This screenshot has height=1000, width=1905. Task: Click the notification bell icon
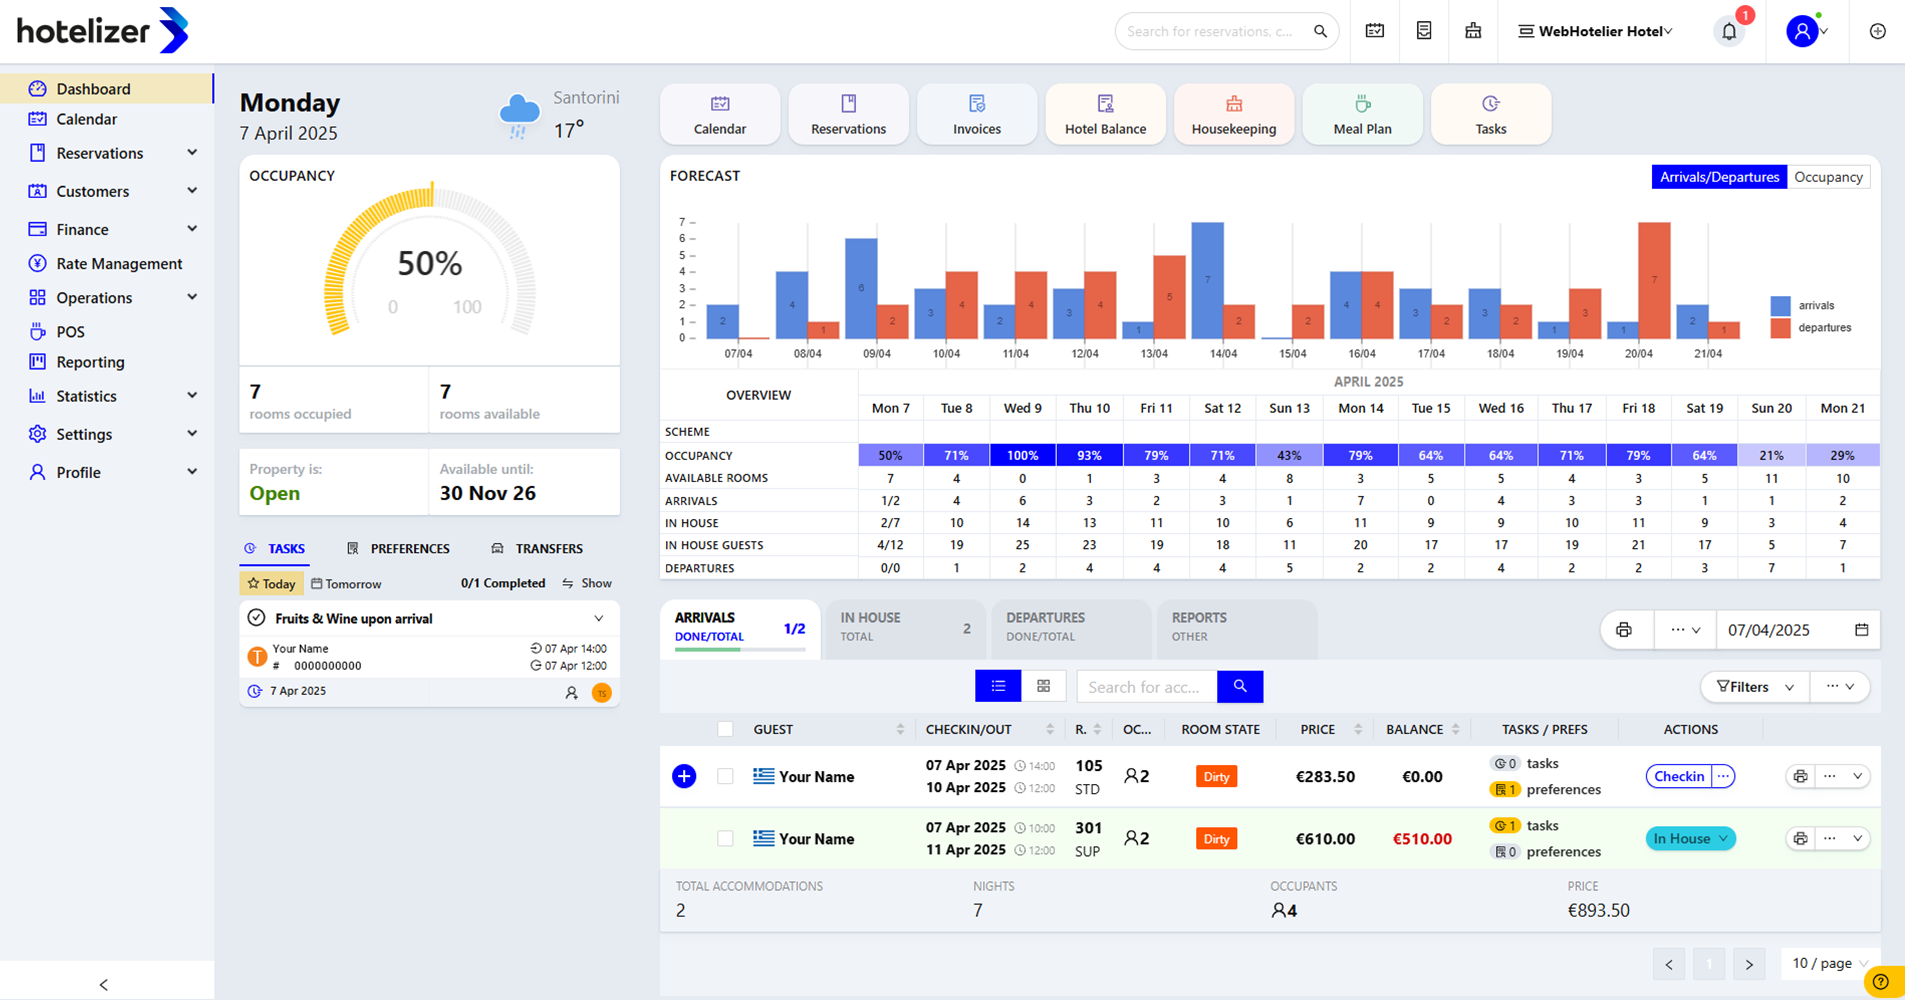(1729, 32)
